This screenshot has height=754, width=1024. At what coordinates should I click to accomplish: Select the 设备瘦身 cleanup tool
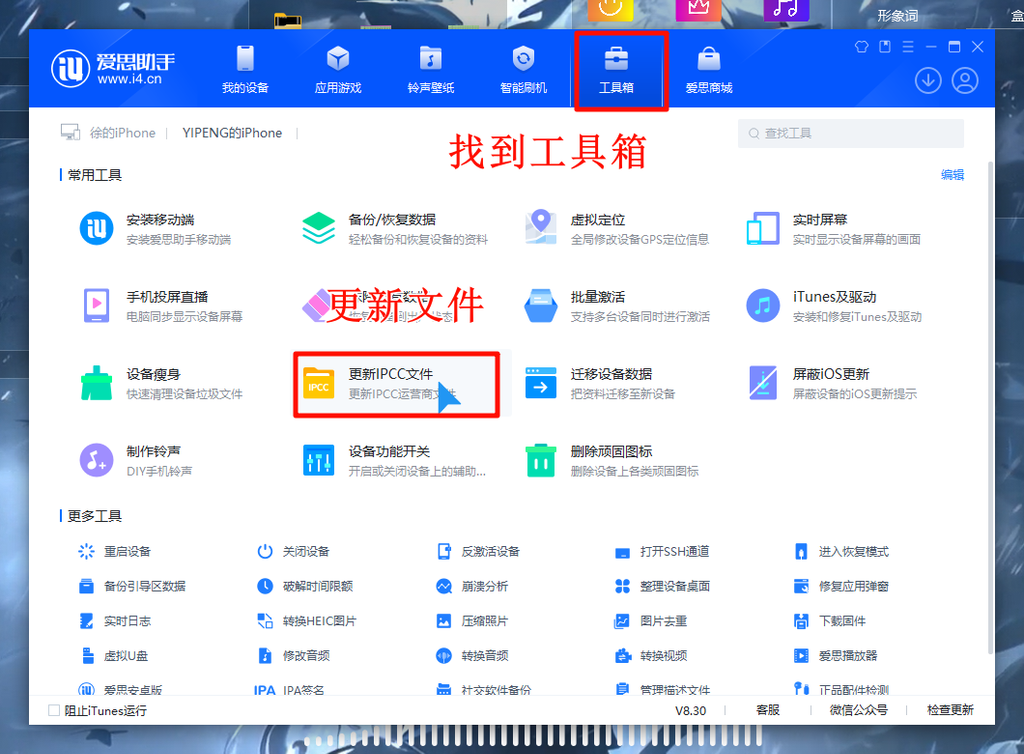coord(161,384)
